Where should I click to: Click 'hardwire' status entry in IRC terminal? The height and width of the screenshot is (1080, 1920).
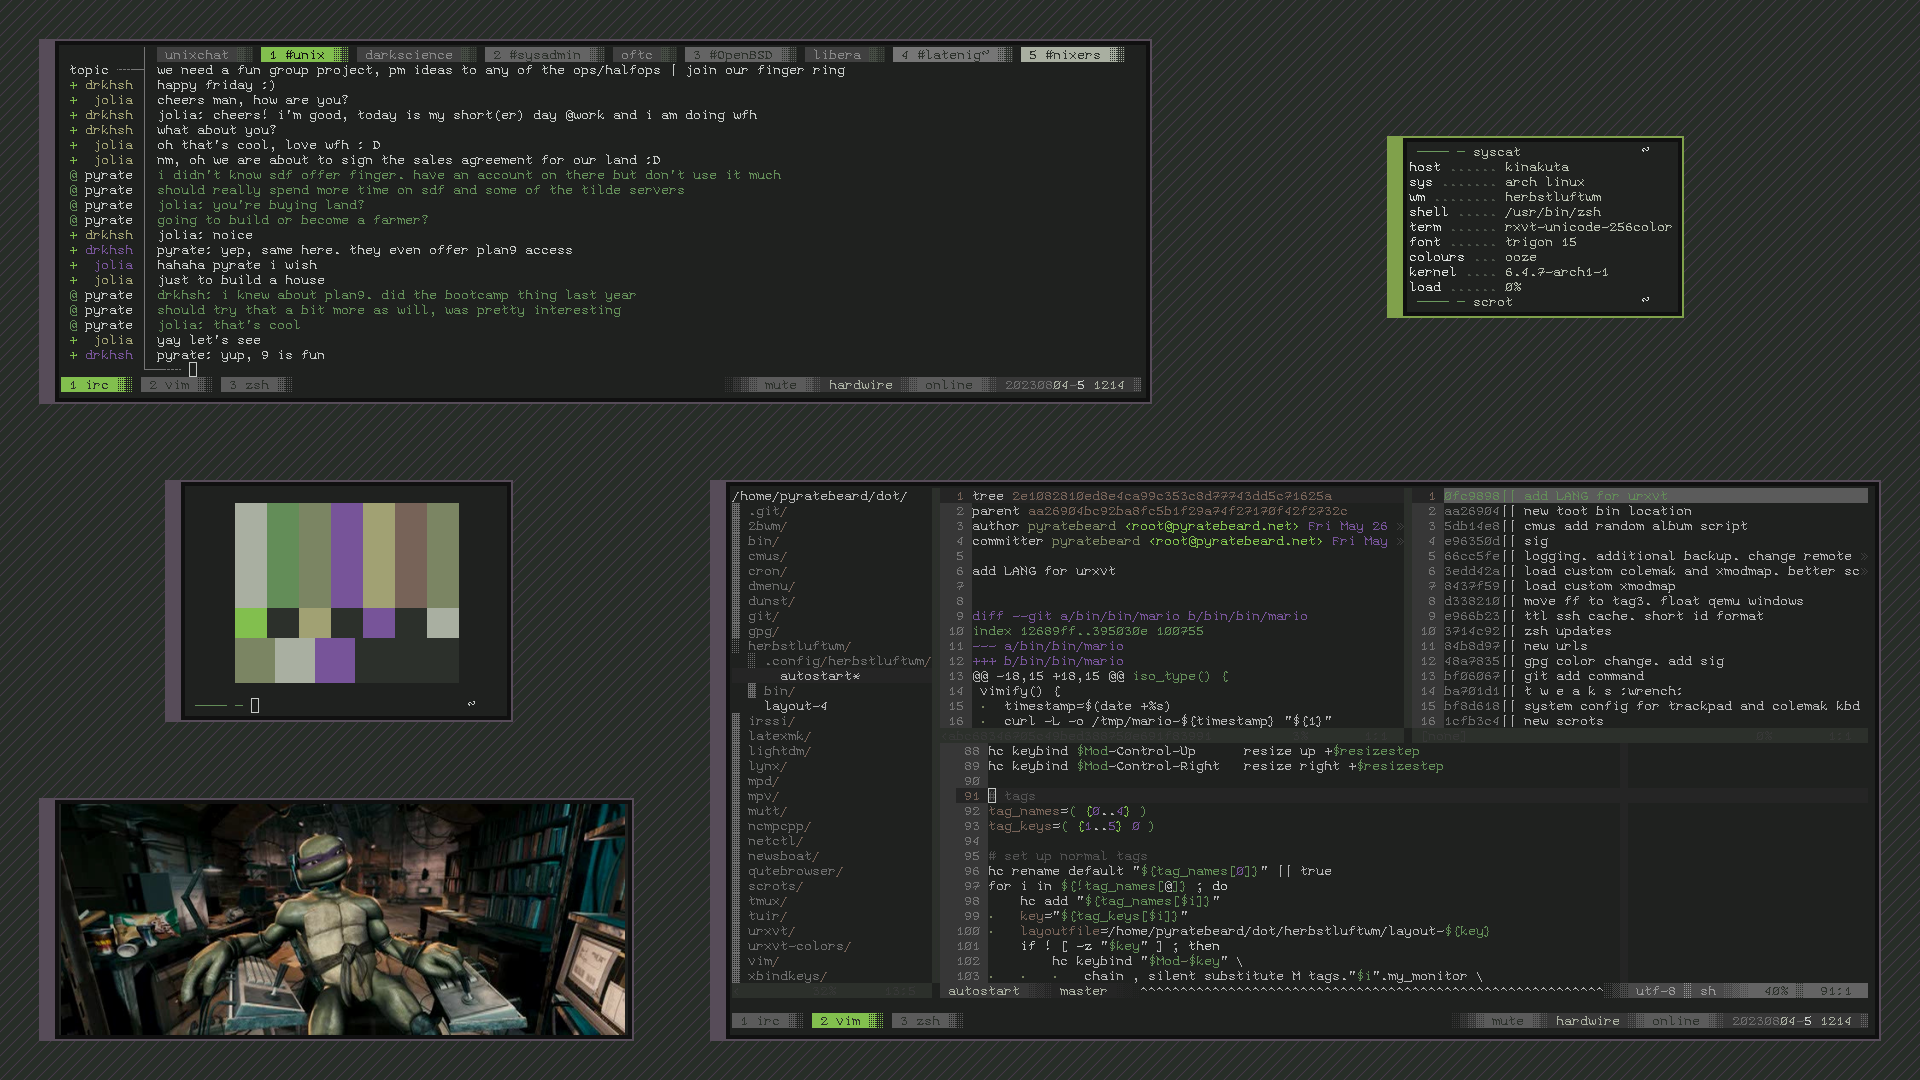(861, 385)
